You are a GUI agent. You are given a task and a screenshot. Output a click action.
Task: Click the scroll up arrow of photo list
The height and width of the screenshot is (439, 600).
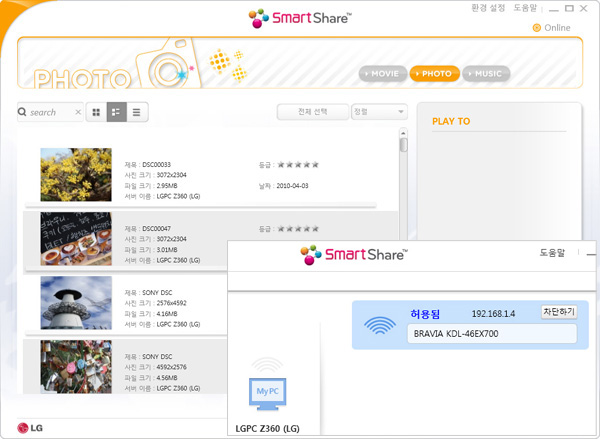(403, 133)
